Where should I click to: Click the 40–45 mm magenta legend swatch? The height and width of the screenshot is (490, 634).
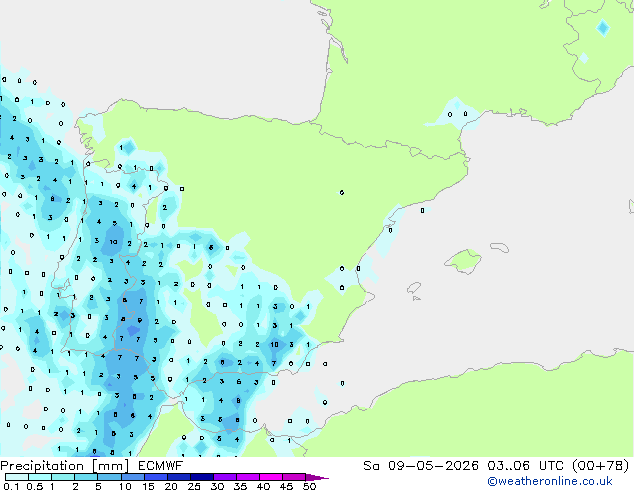271,477
